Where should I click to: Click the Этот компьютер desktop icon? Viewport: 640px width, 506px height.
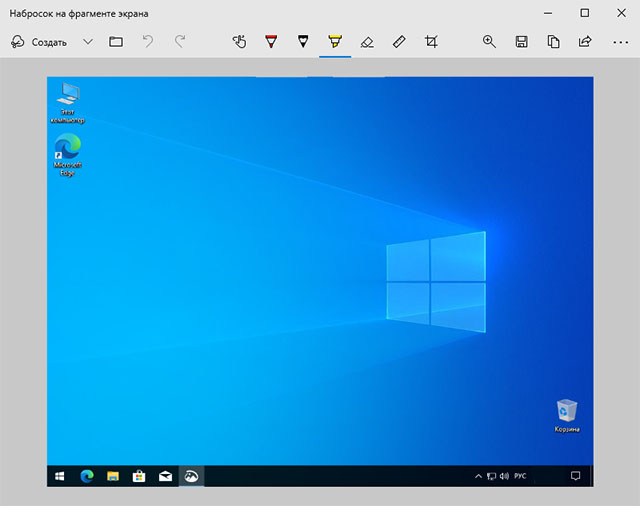68,103
